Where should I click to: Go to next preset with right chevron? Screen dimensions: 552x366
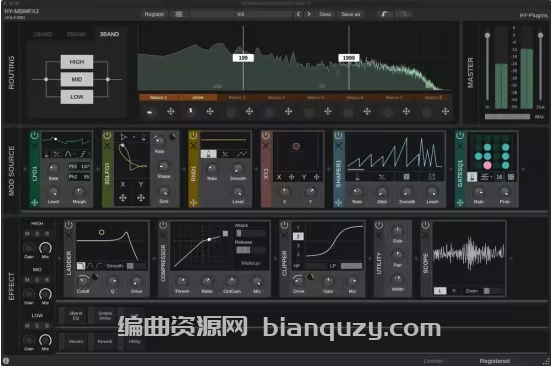[x=309, y=14]
